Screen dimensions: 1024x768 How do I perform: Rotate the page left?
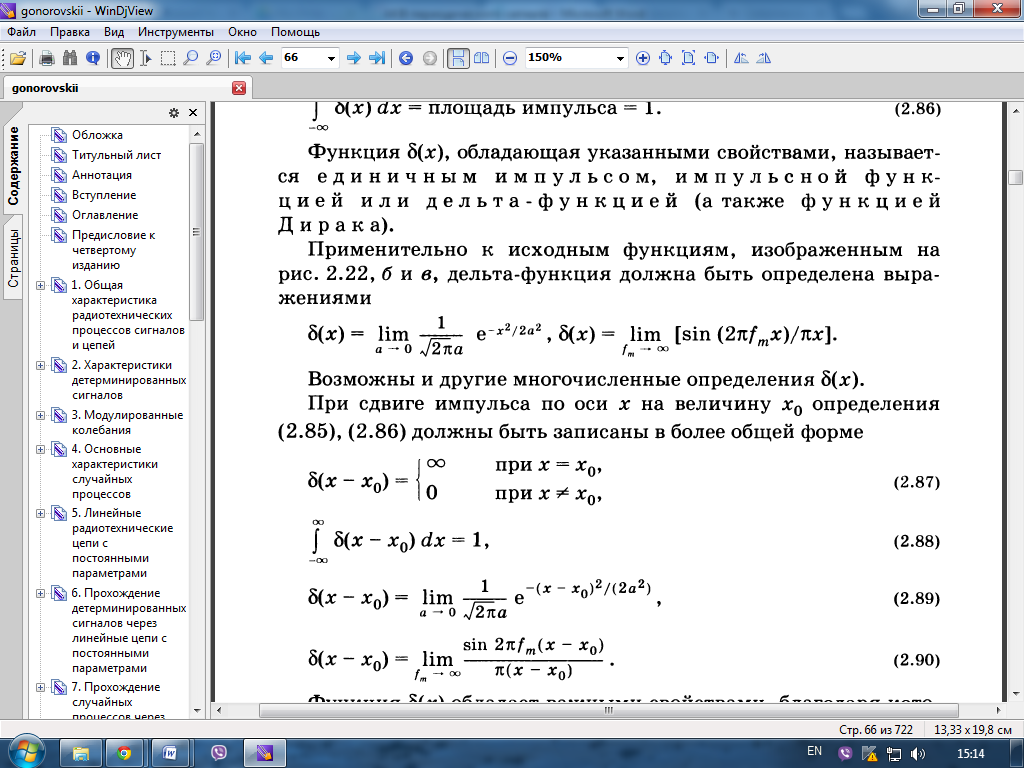pyautogui.click(x=741, y=58)
